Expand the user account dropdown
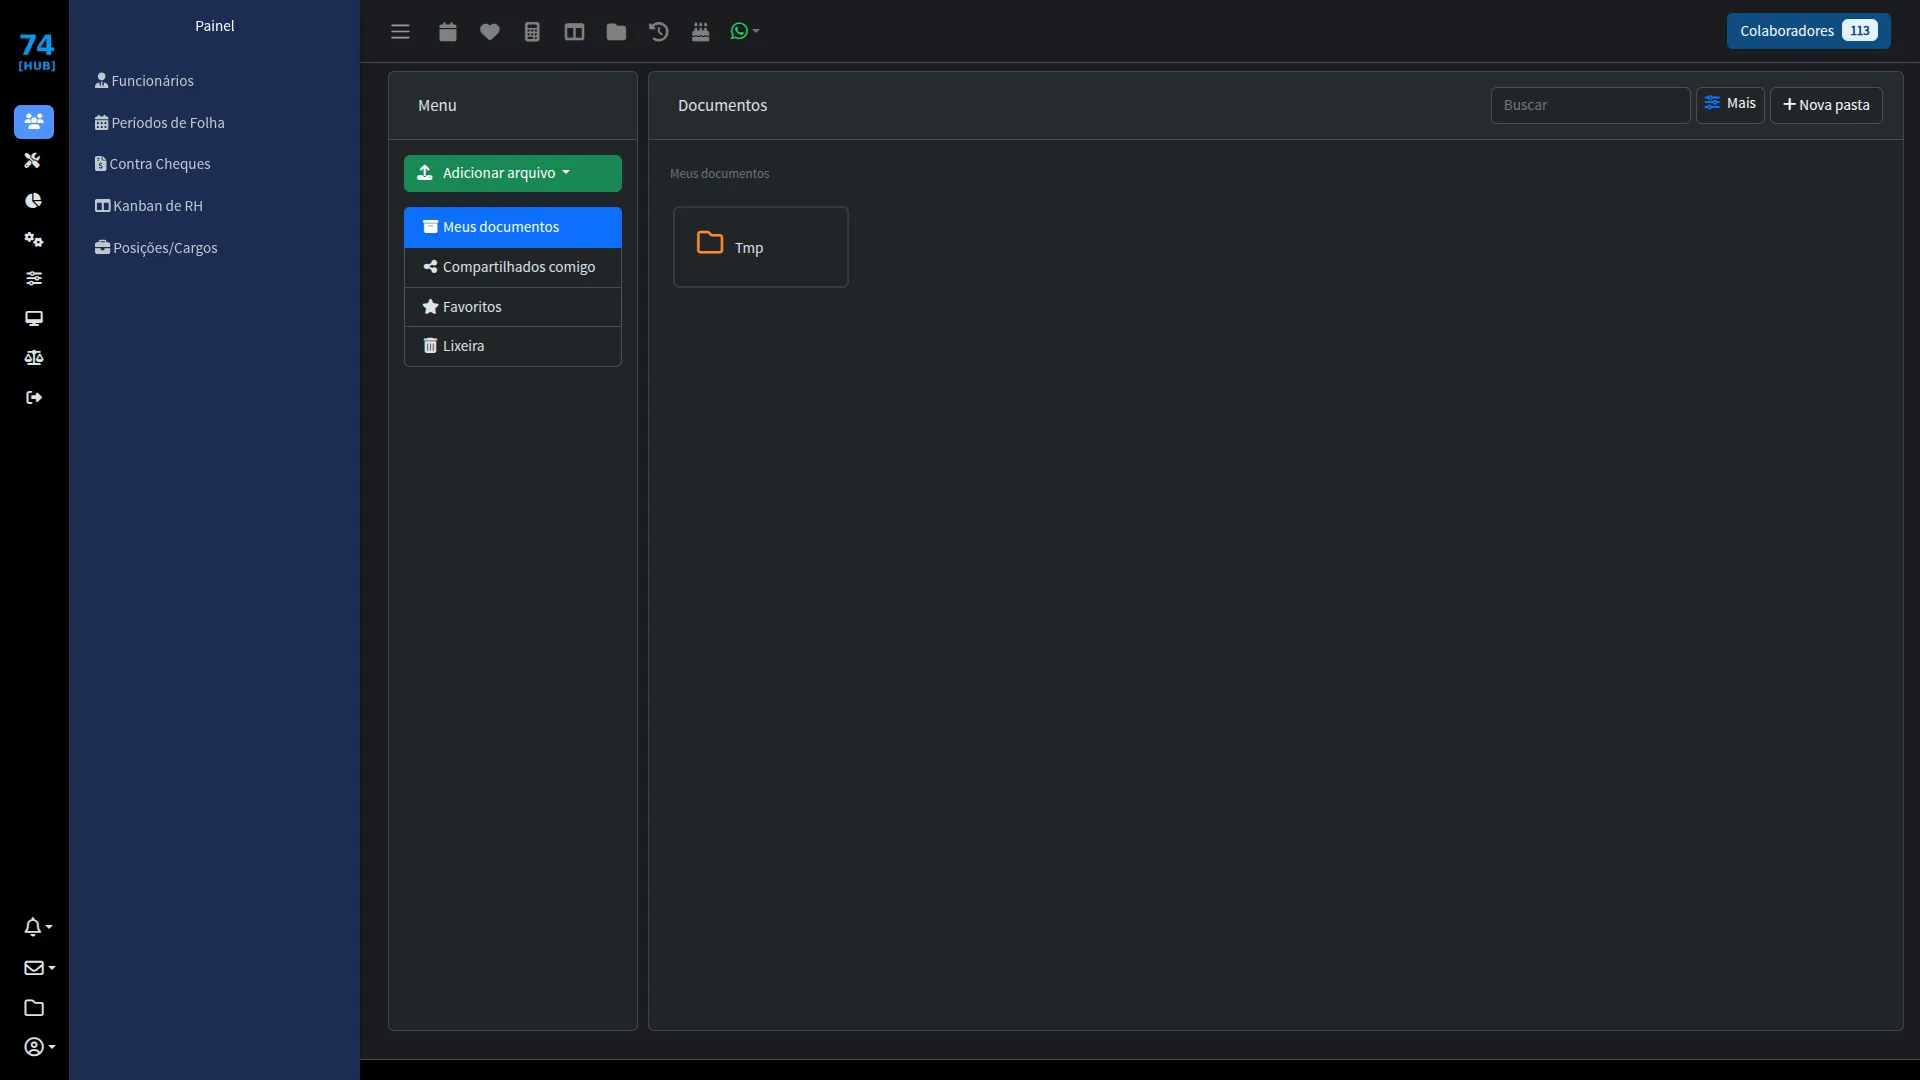Screen dimensions: 1920x1080 [39, 1047]
